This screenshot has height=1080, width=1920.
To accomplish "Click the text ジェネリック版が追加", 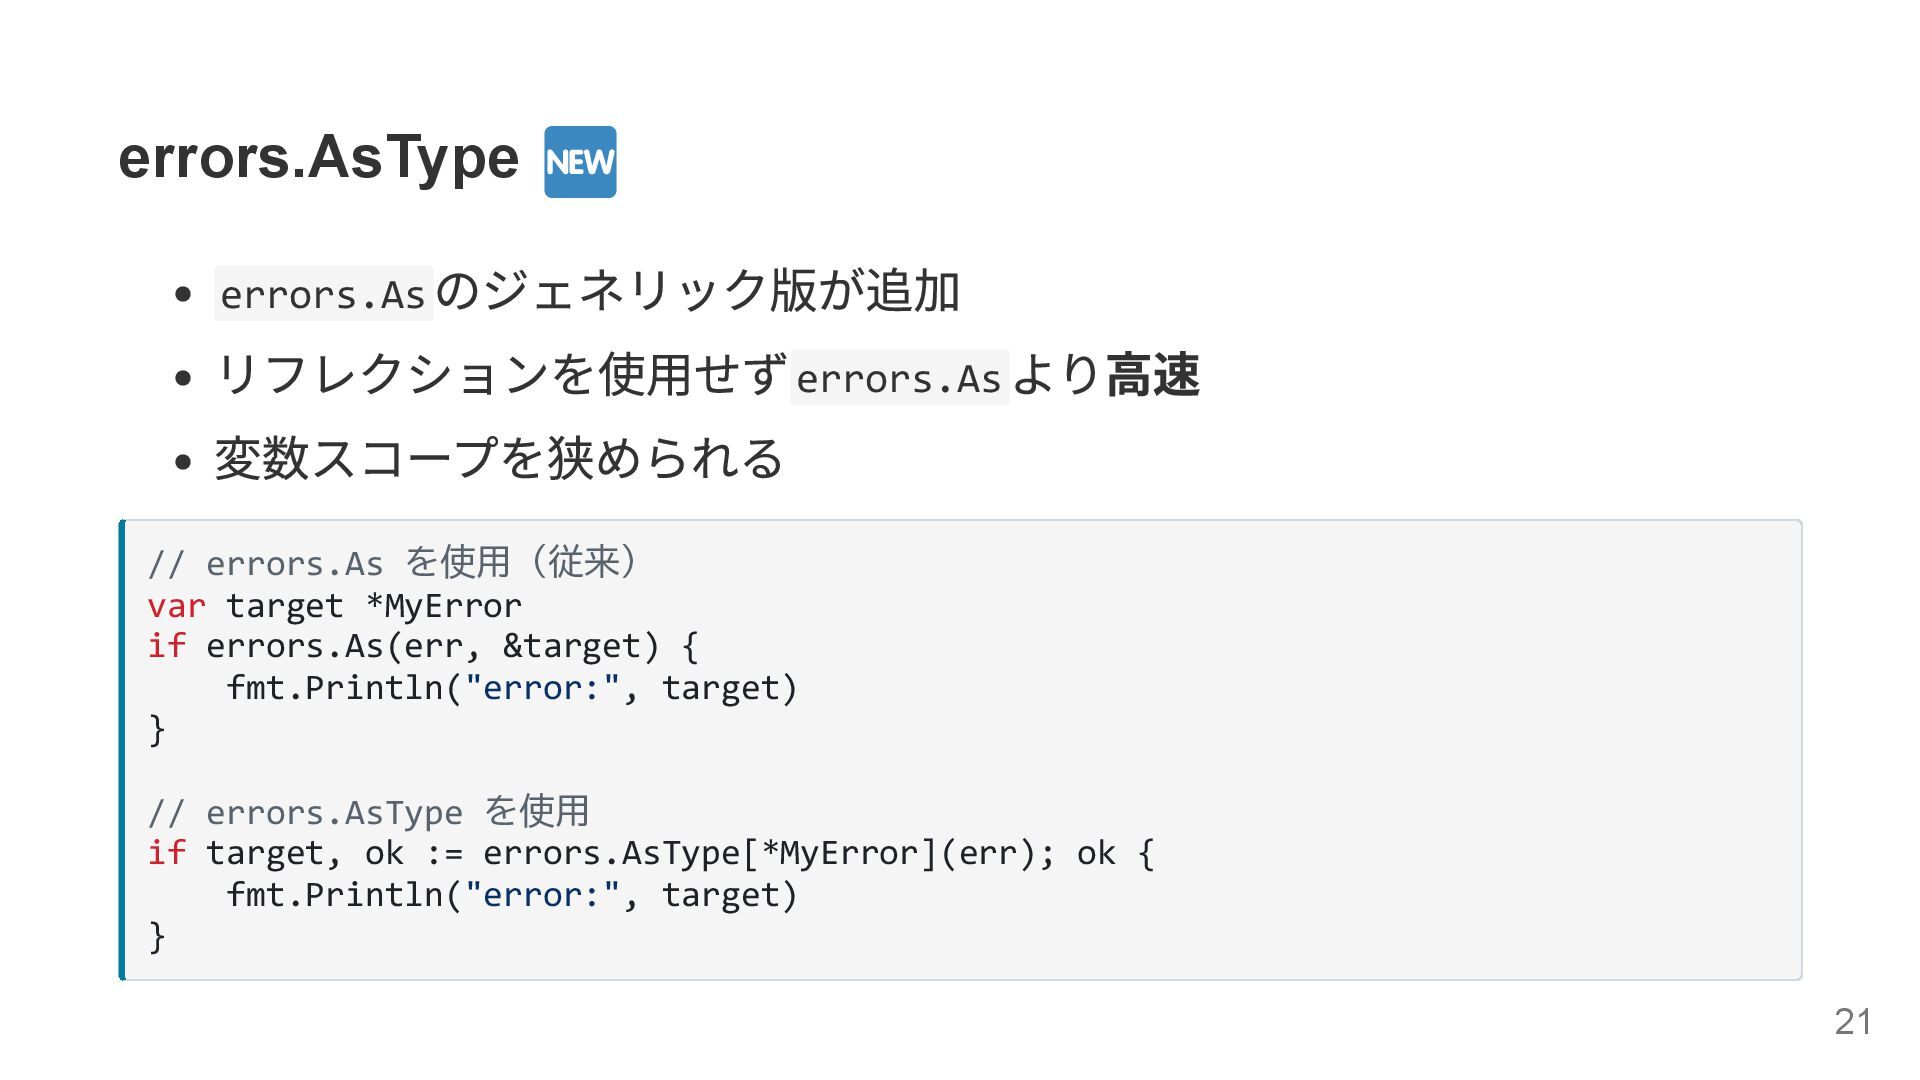I will (720, 292).
